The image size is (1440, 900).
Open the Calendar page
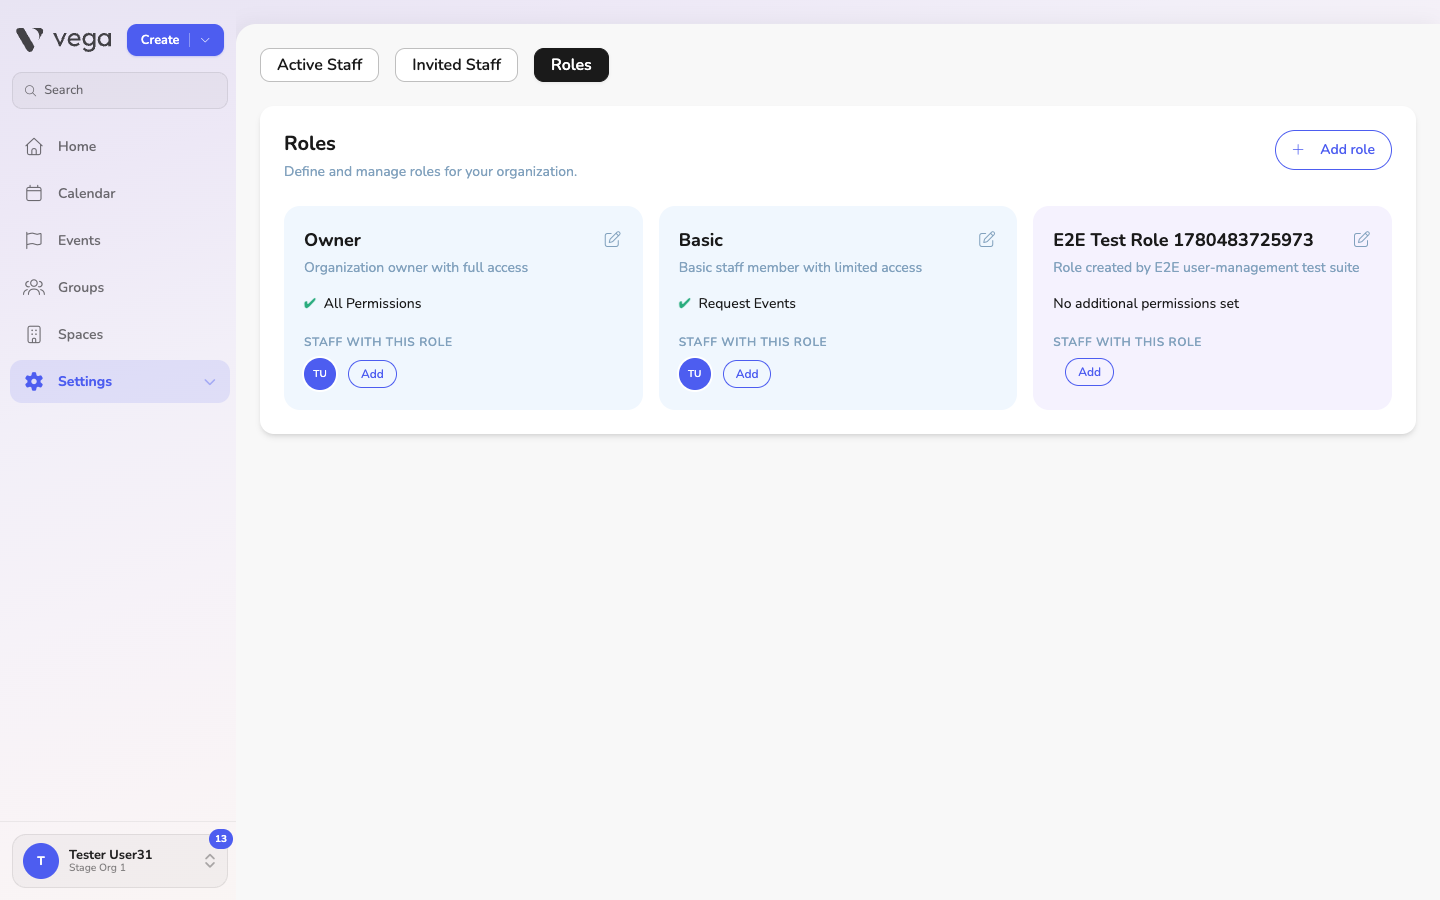[x=120, y=194]
